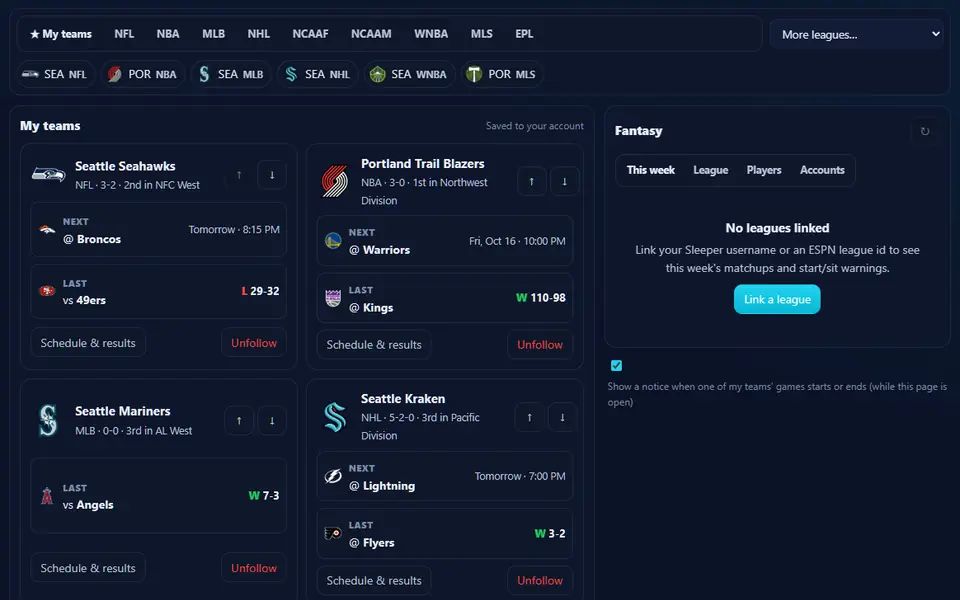Click the 'No leagues linked' heading
Image resolution: width=960 pixels, height=600 pixels.
777,228
